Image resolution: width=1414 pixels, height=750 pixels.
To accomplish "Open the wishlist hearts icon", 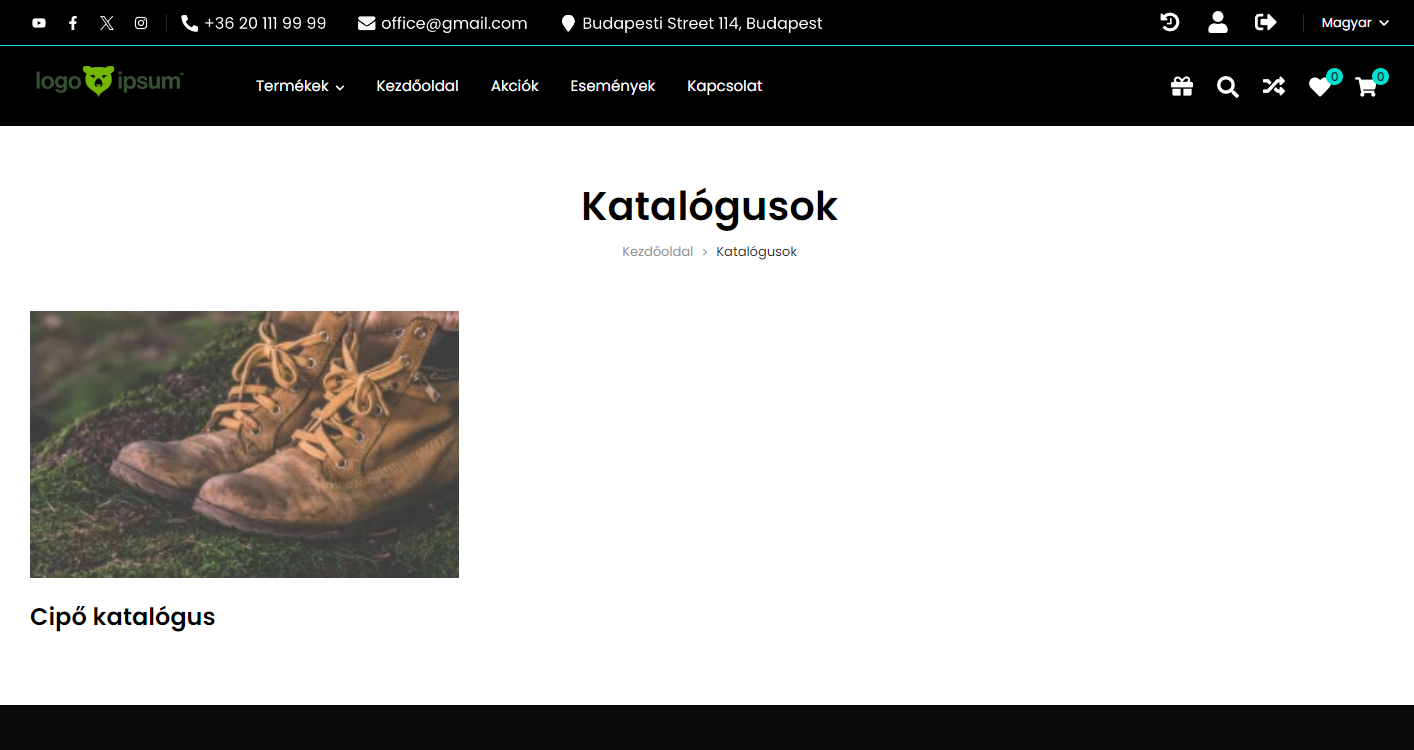I will 1319,87.
